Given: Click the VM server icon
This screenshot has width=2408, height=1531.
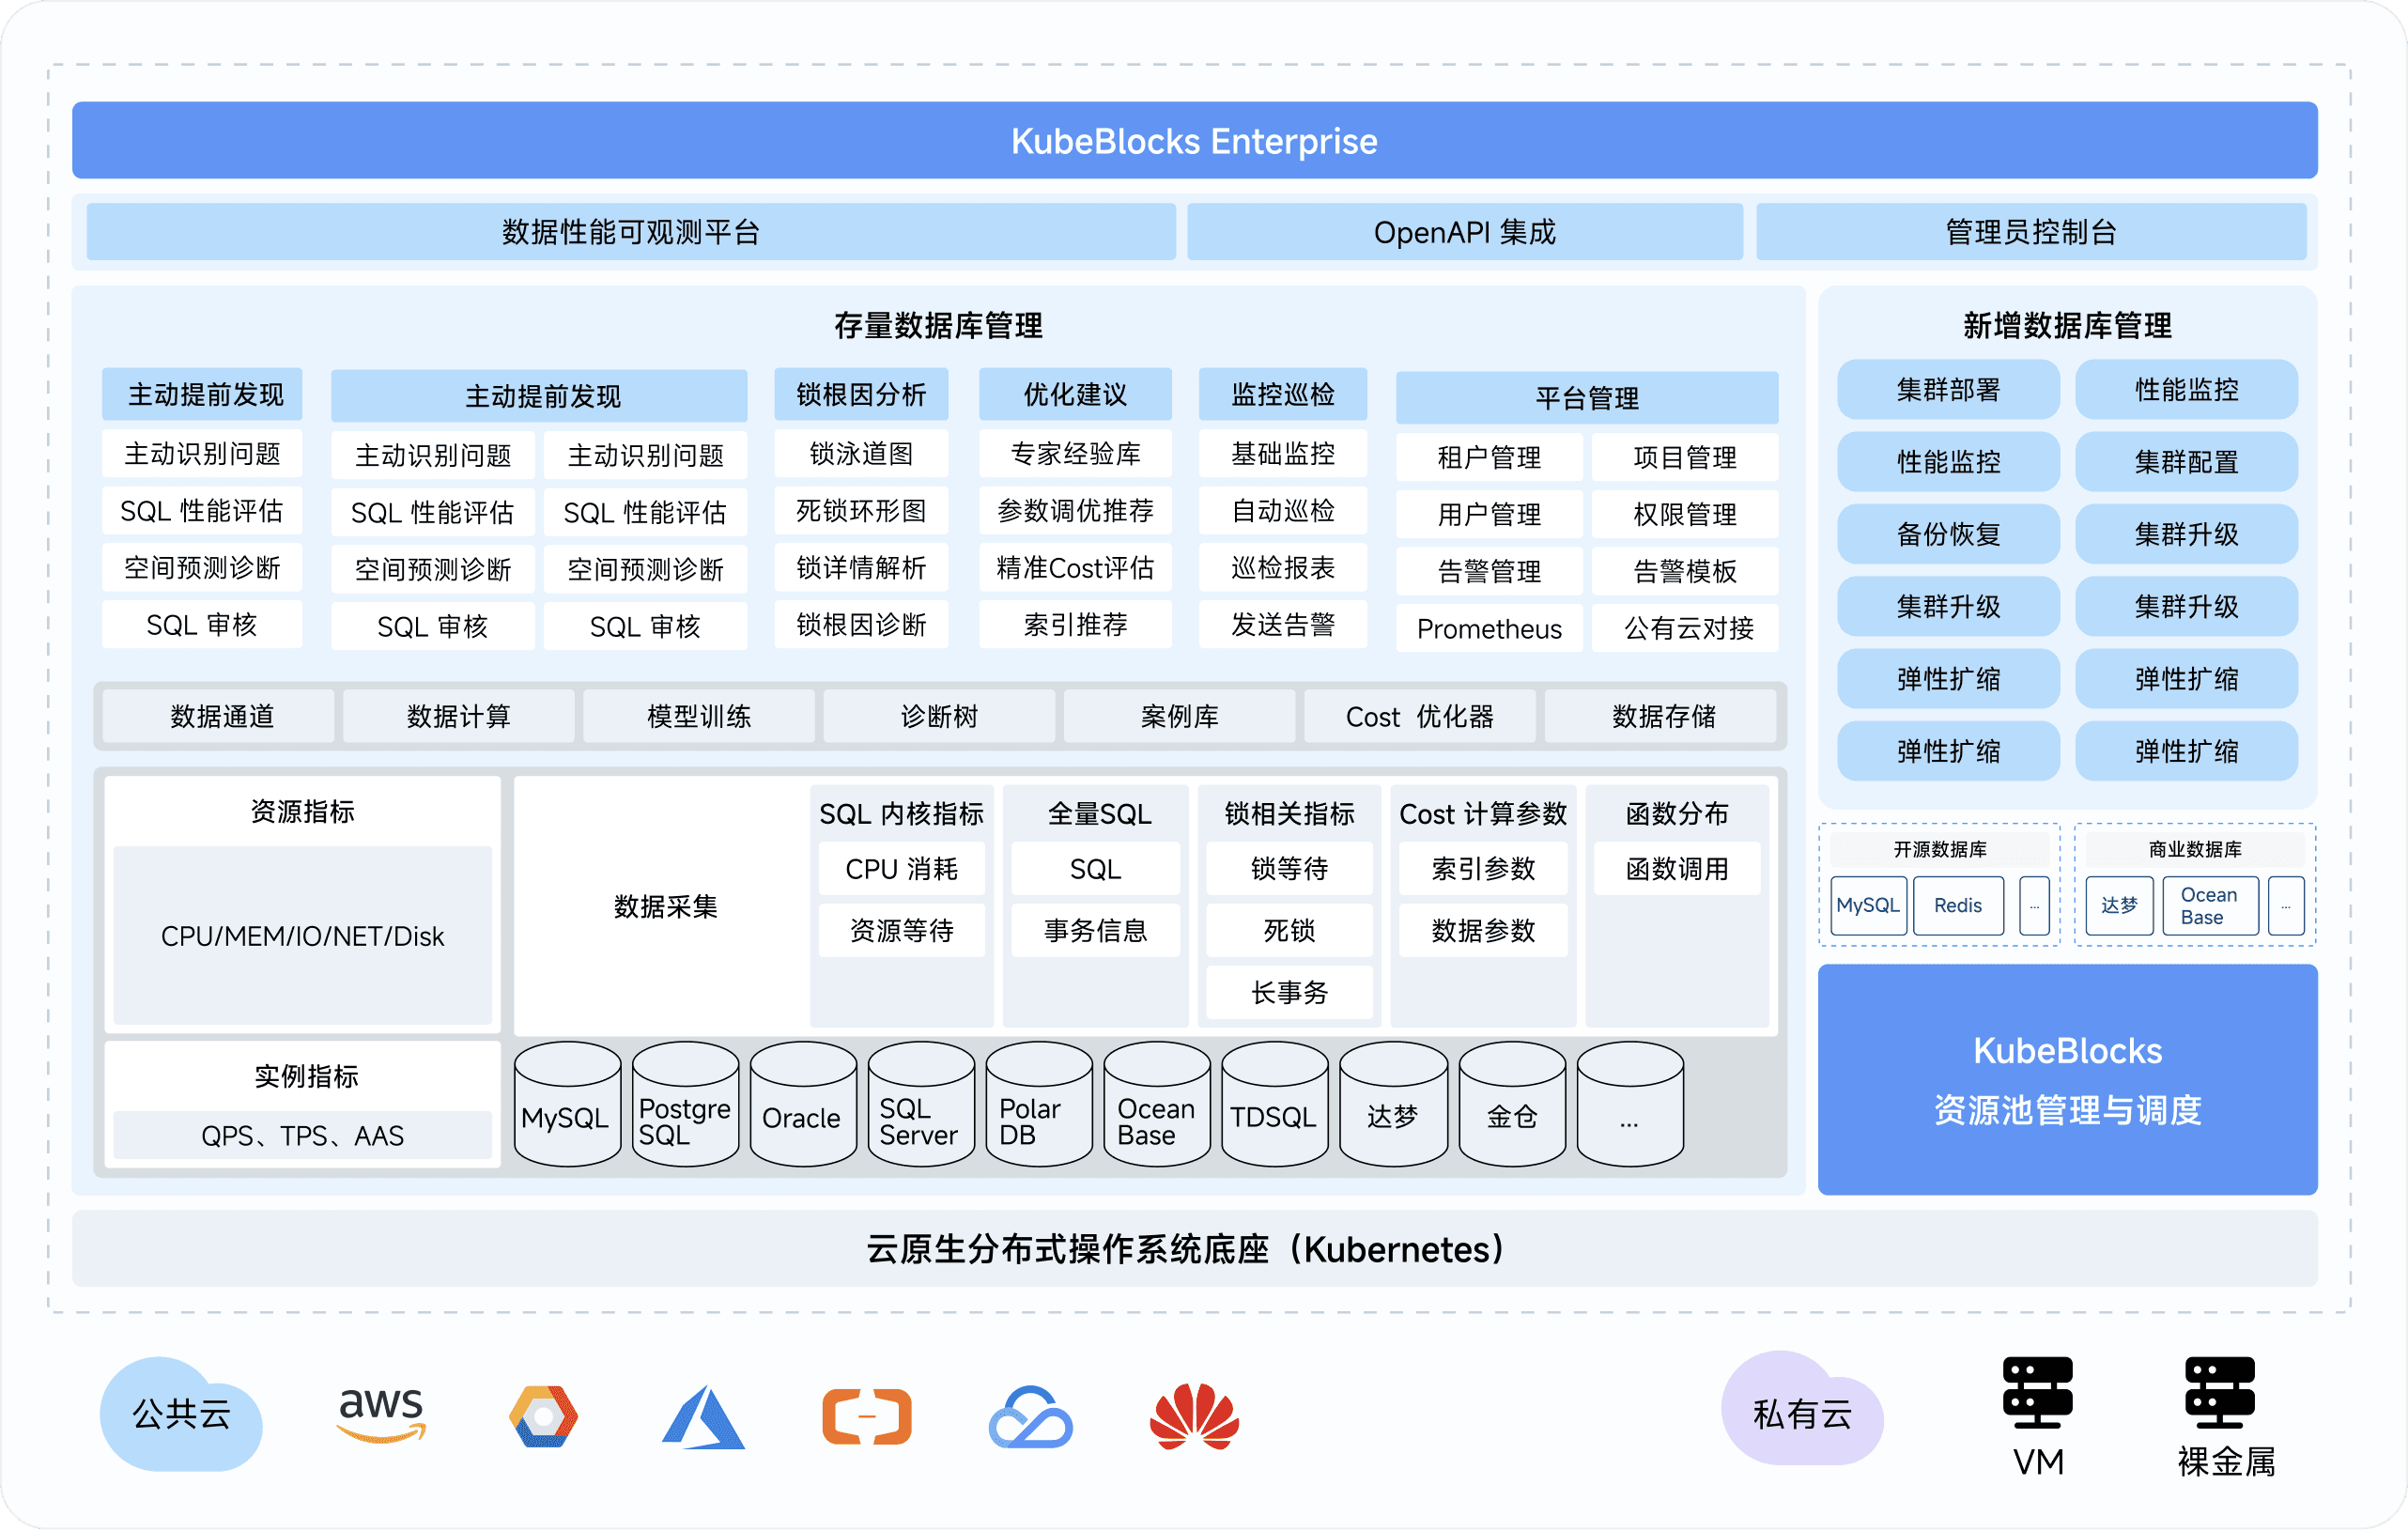Looking at the screenshot, I should pos(2037,1392).
